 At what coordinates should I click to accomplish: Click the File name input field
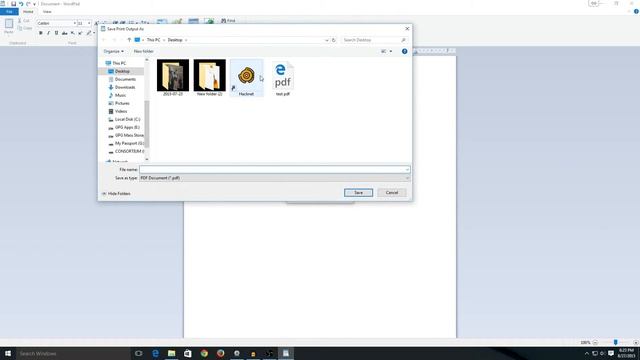[x=274, y=169]
